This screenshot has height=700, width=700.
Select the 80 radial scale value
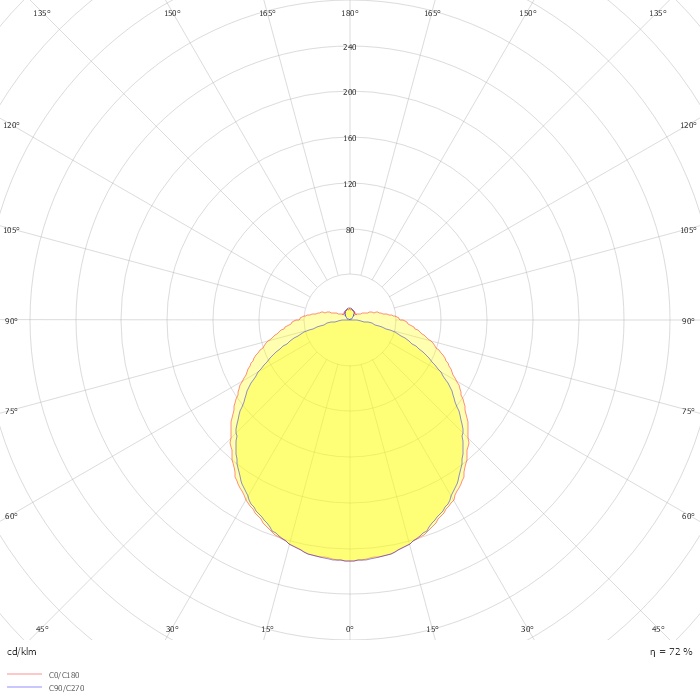350,230
